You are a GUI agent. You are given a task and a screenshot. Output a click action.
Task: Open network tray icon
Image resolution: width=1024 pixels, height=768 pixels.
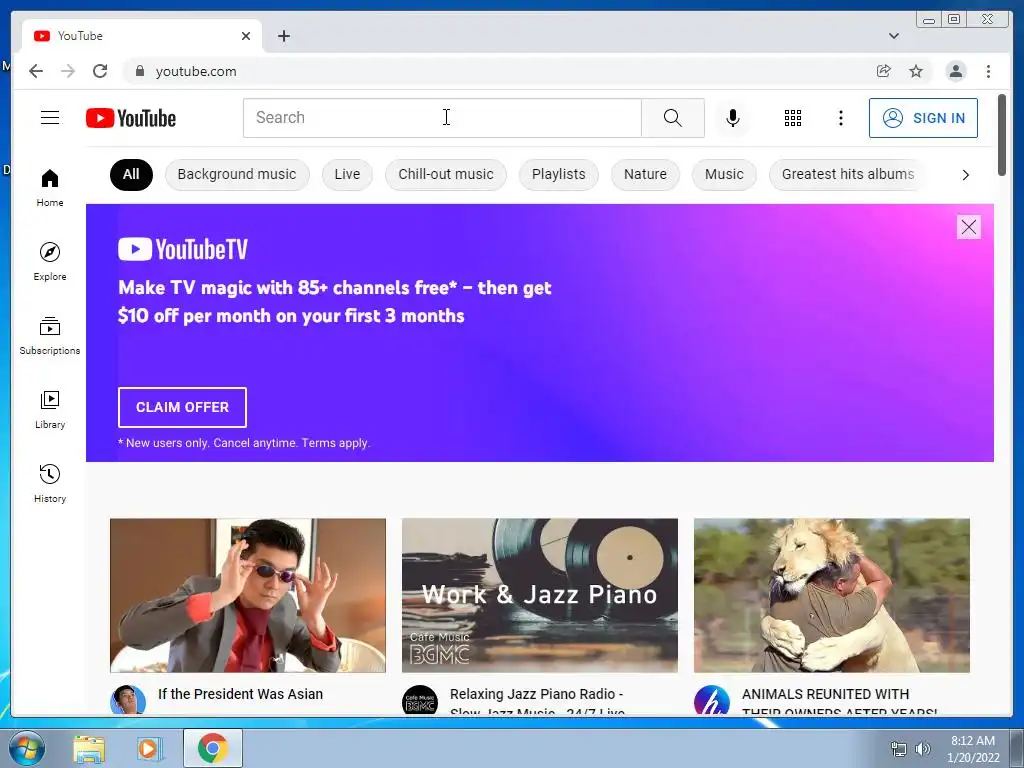(x=899, y=749)
